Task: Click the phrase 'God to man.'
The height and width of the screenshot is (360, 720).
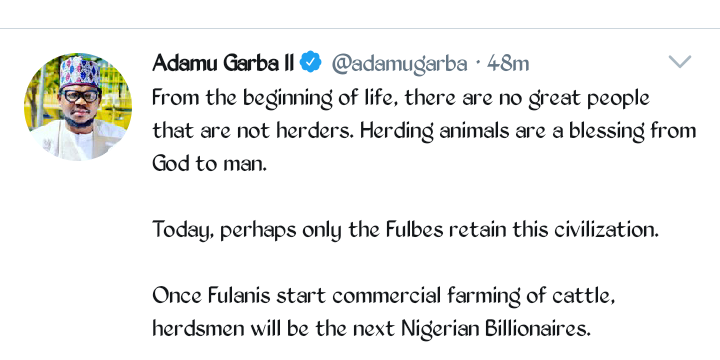Action: click(209, 163)
